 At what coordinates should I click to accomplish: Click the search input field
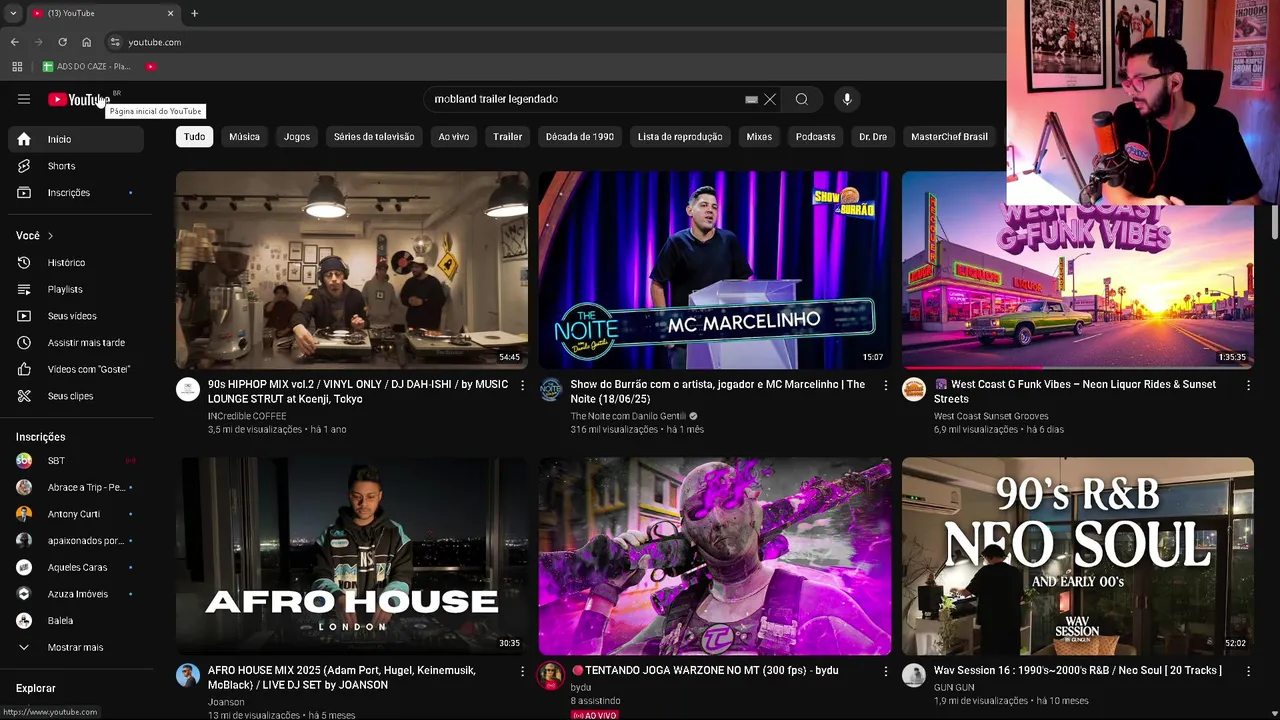click(585, 99)
